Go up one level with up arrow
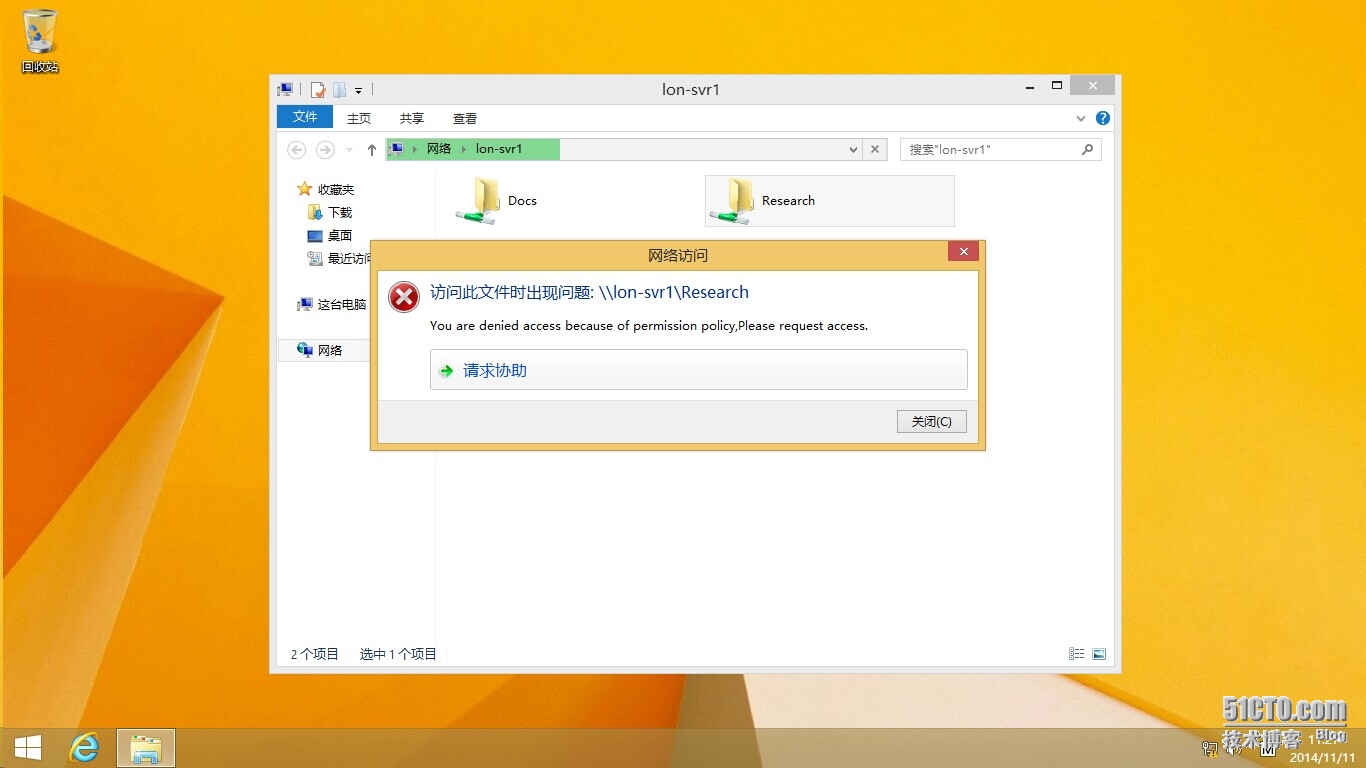The image size is (1366, 768). coord(372,149)
